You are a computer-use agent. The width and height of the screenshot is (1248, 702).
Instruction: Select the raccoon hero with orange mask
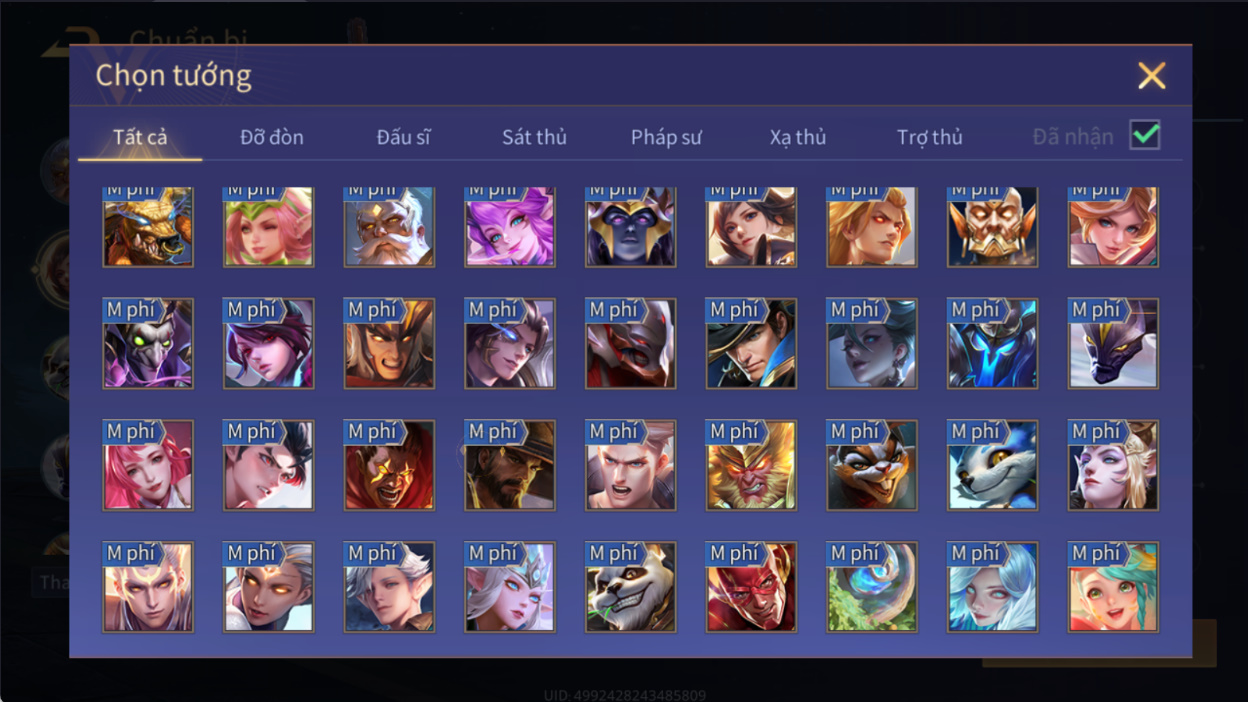click(872, 465)
